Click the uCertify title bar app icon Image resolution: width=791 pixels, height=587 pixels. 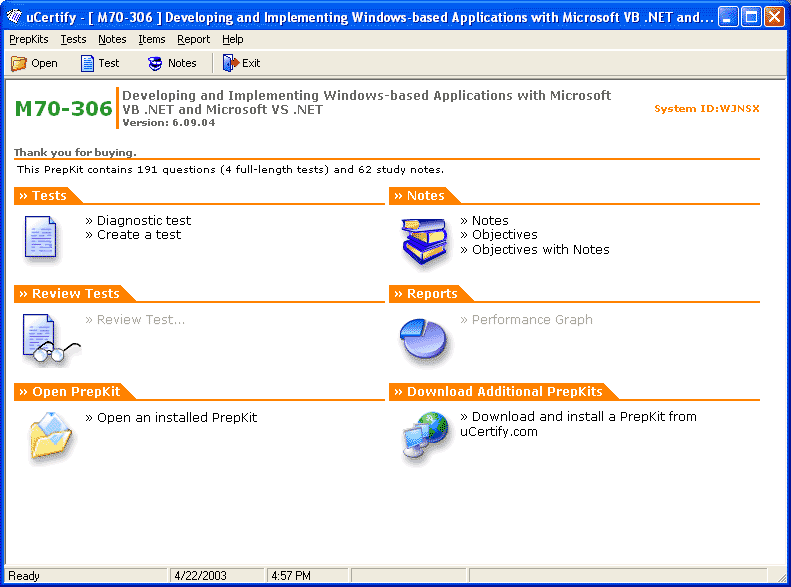pyautogui.click(x=14, y=17)
